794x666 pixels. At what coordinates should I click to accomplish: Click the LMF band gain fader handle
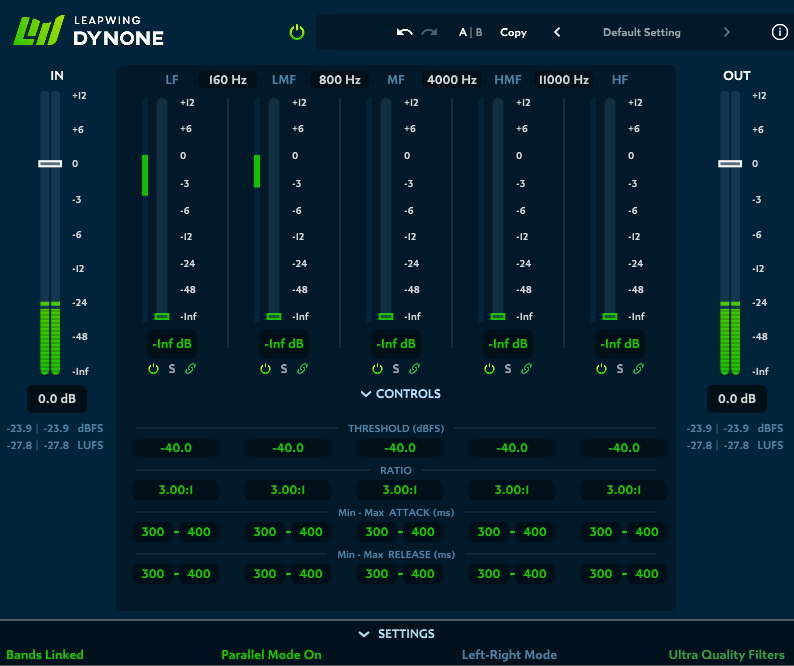tap(274, 316)
